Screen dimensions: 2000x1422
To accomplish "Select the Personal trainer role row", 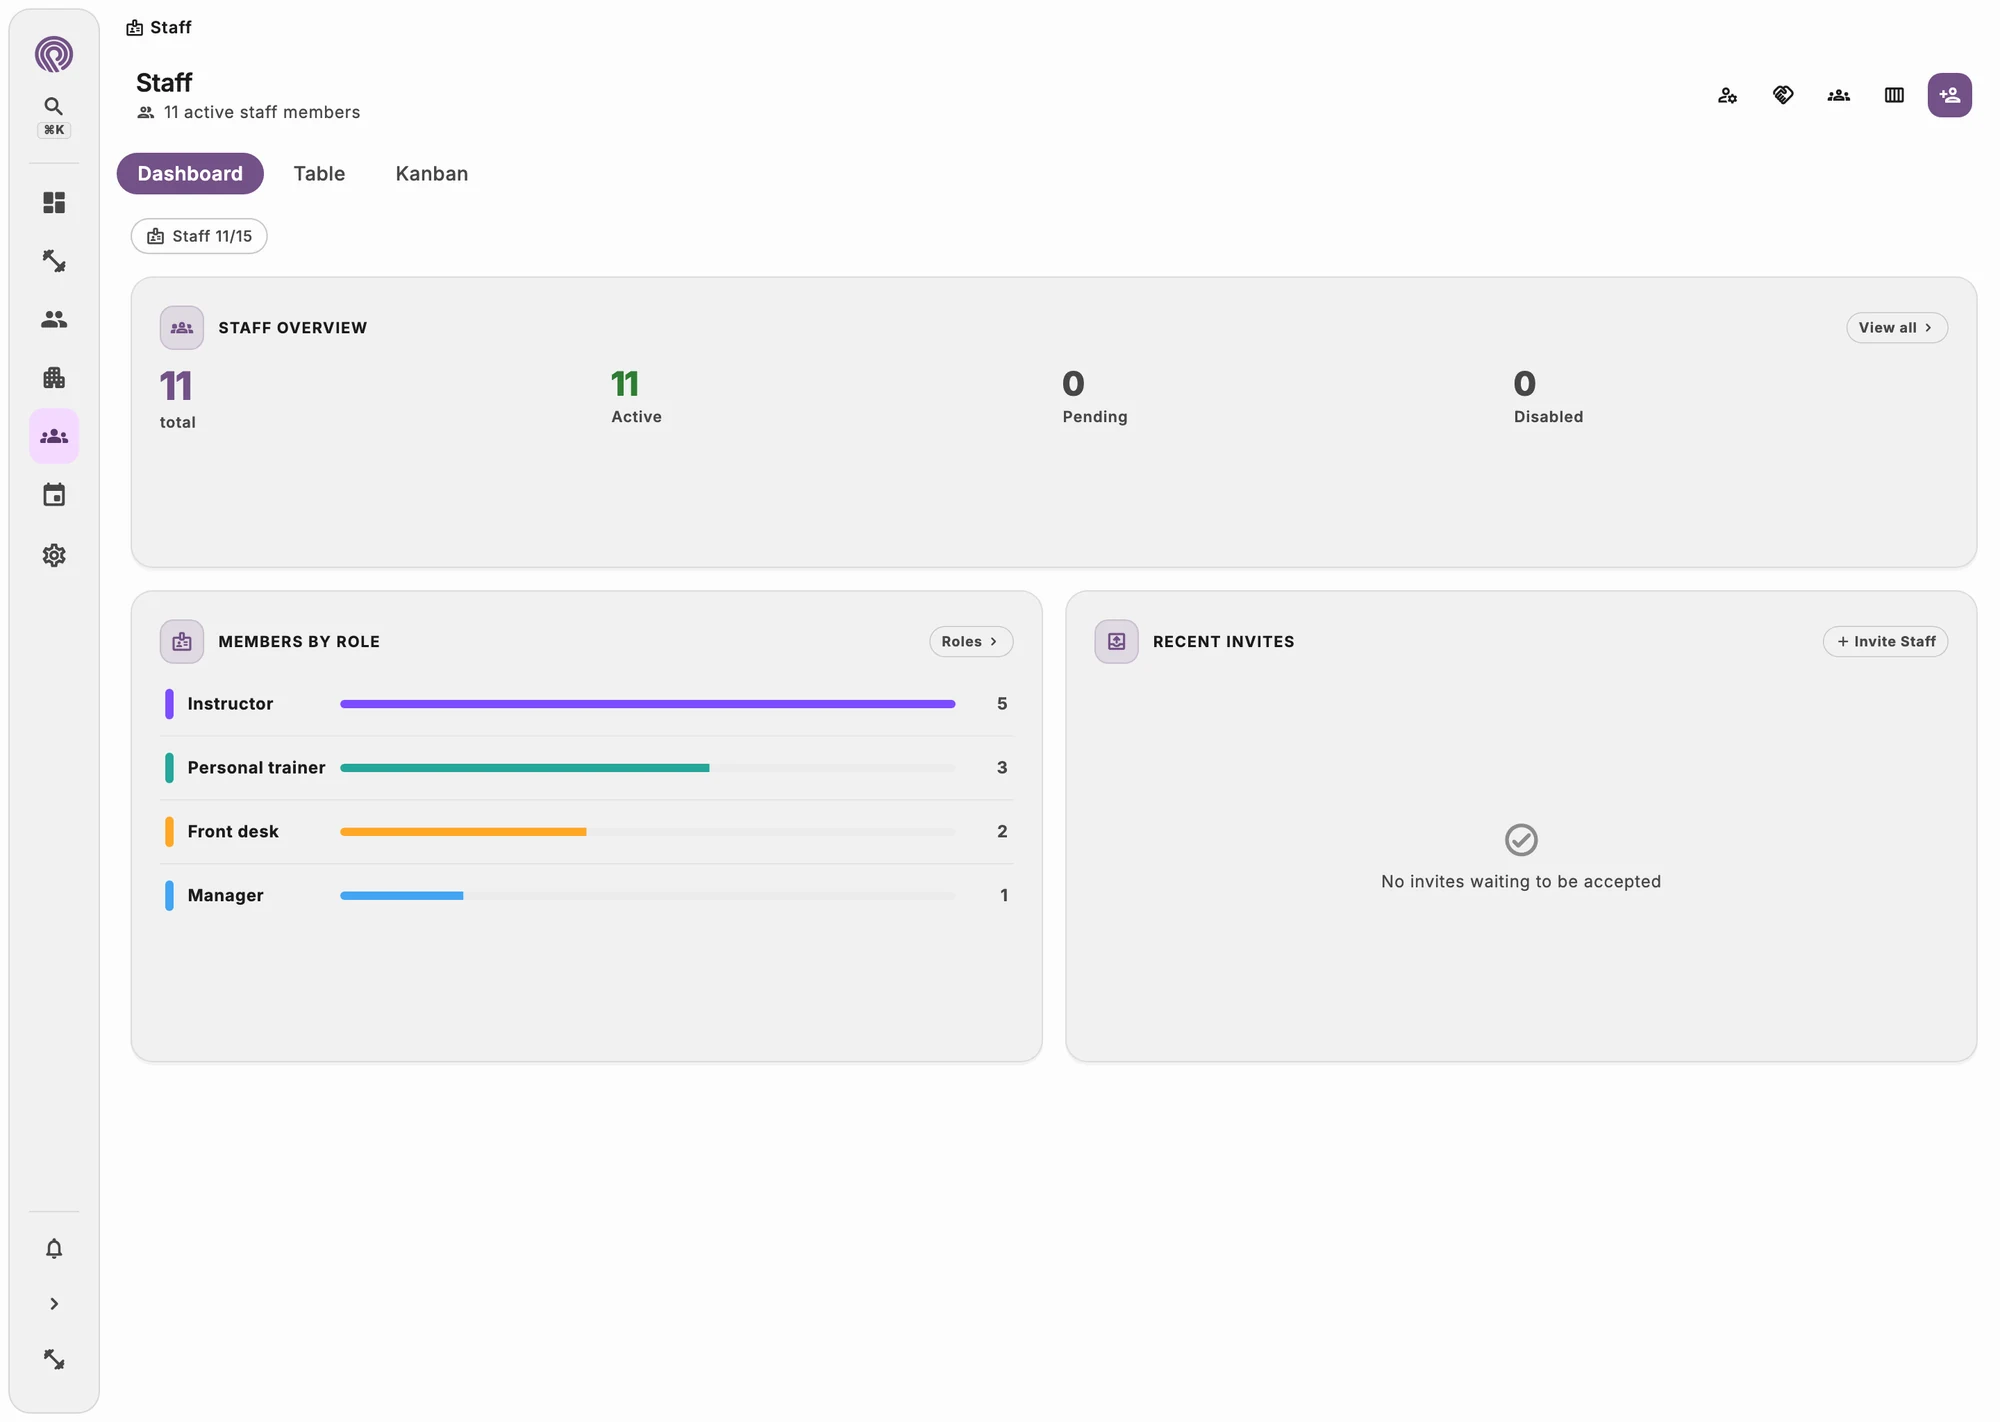I will (587, 768).
